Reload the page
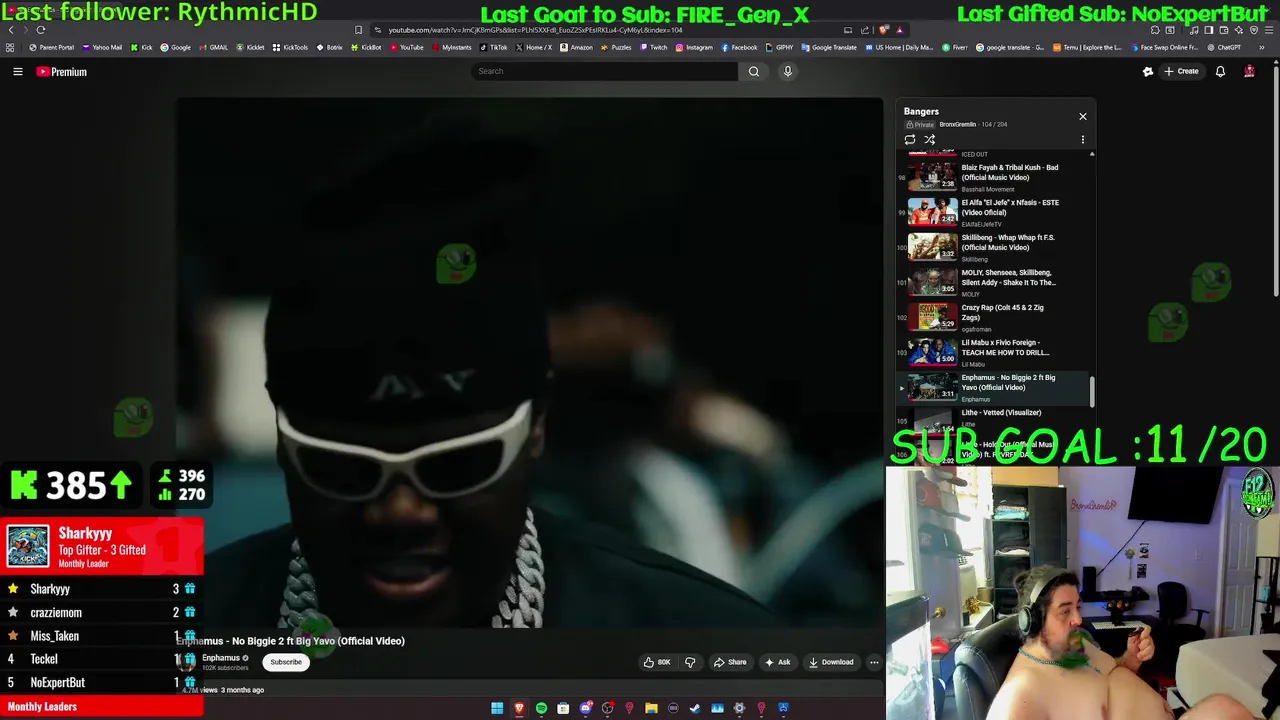The width and height of the screenshot is (1280, 720). click(x=41, y=30)
